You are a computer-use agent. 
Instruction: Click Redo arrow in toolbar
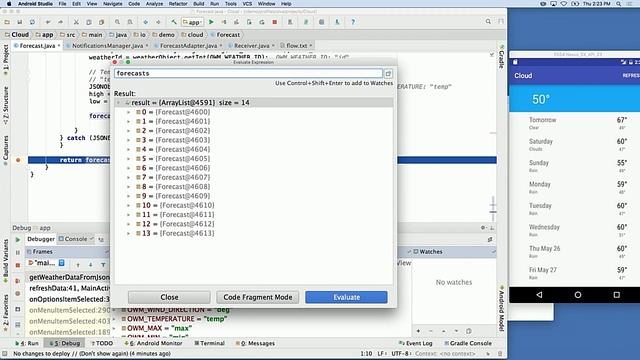point(60,22)
